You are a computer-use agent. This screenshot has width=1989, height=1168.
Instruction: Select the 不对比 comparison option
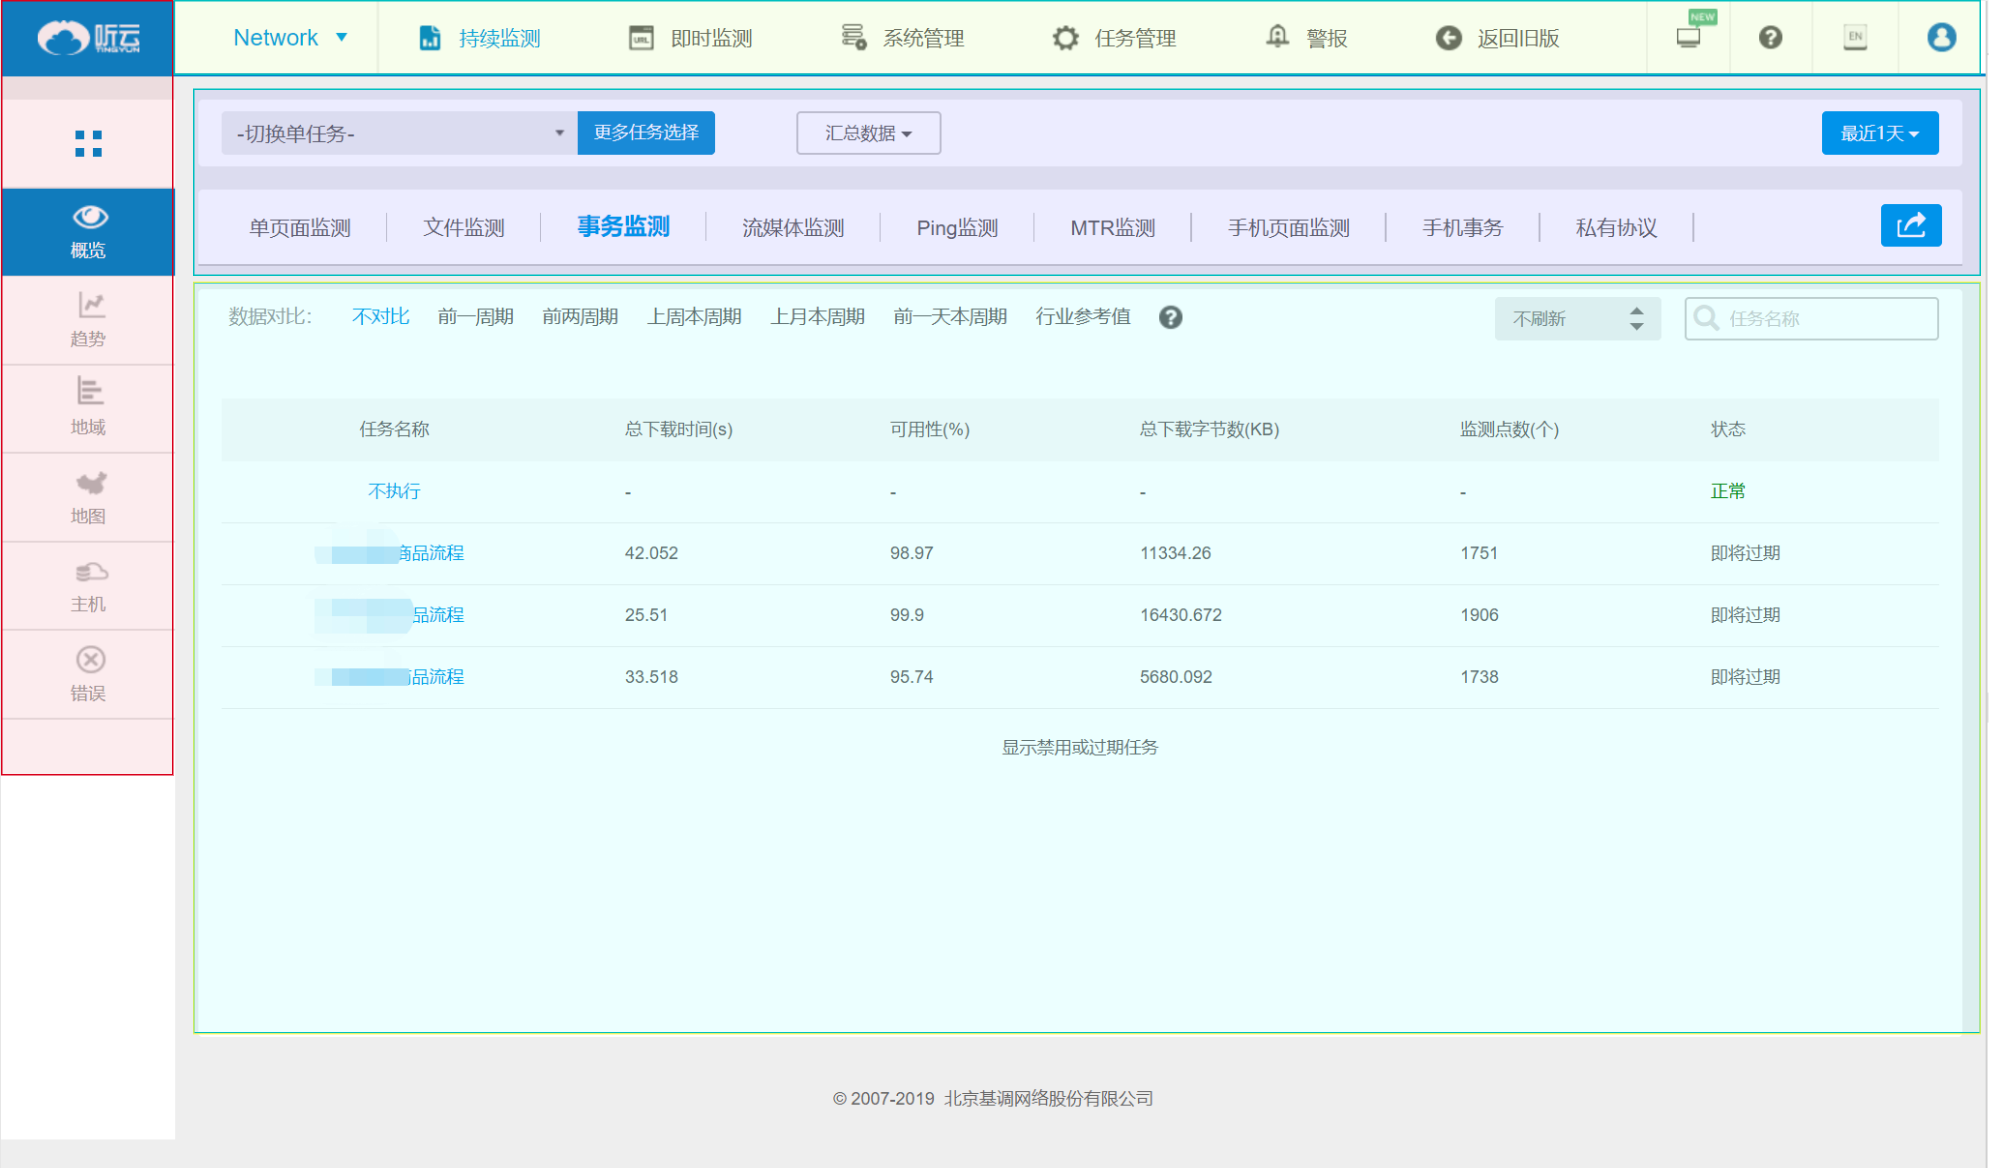381,317
